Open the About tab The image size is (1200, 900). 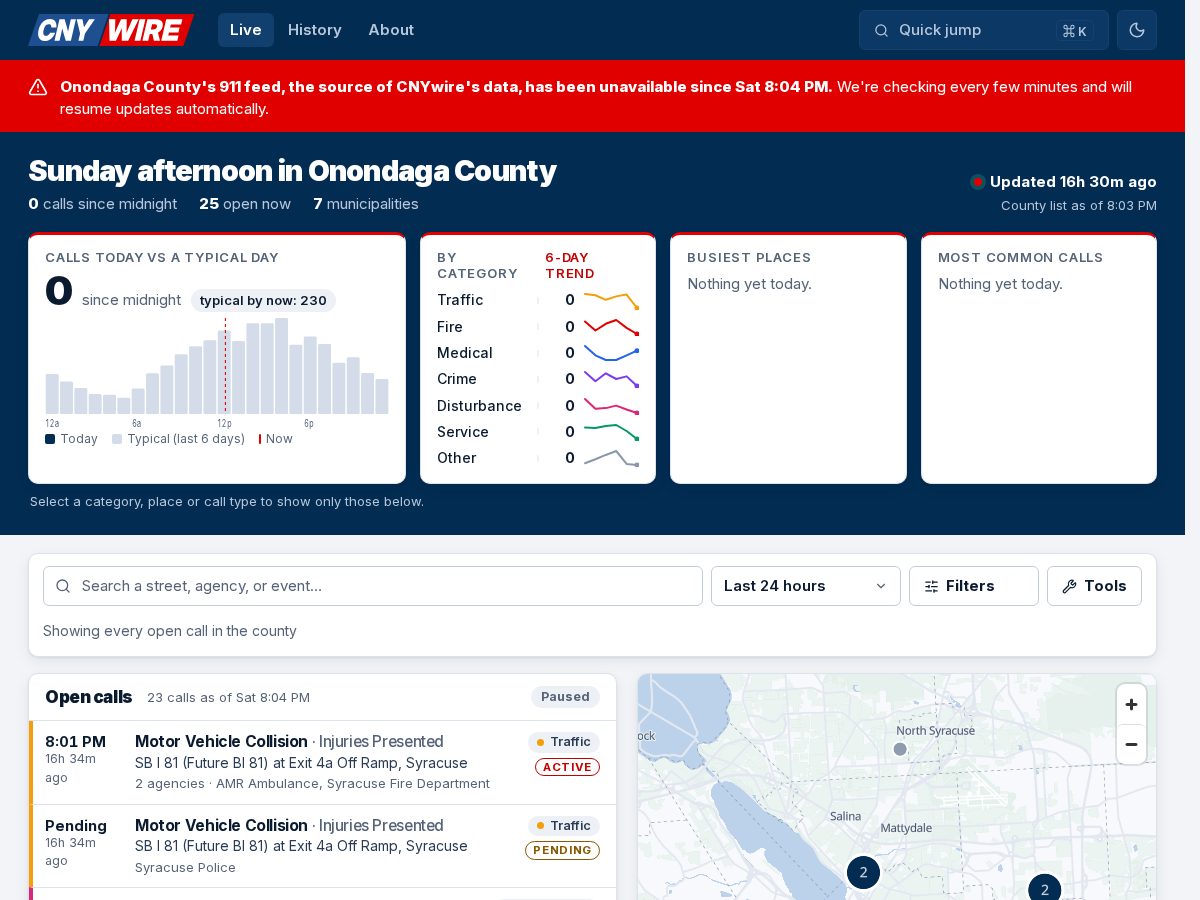coord(391,30)
